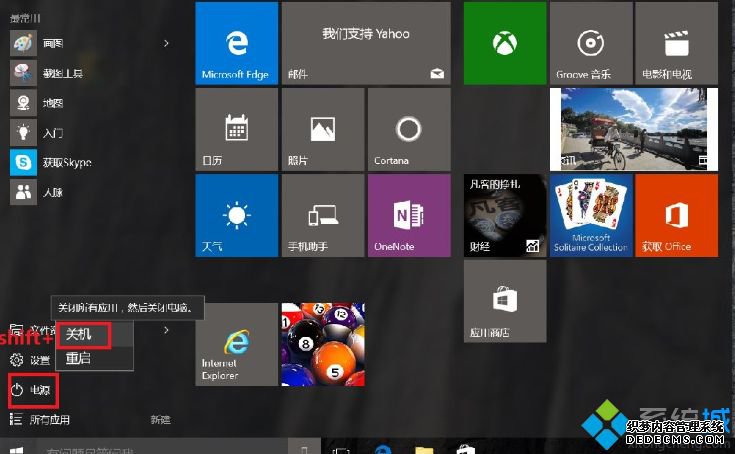Click the 新建 label beside 所有应用
Image resolution: width=735 pixels, height=454 pixels.
coord(160,420)
